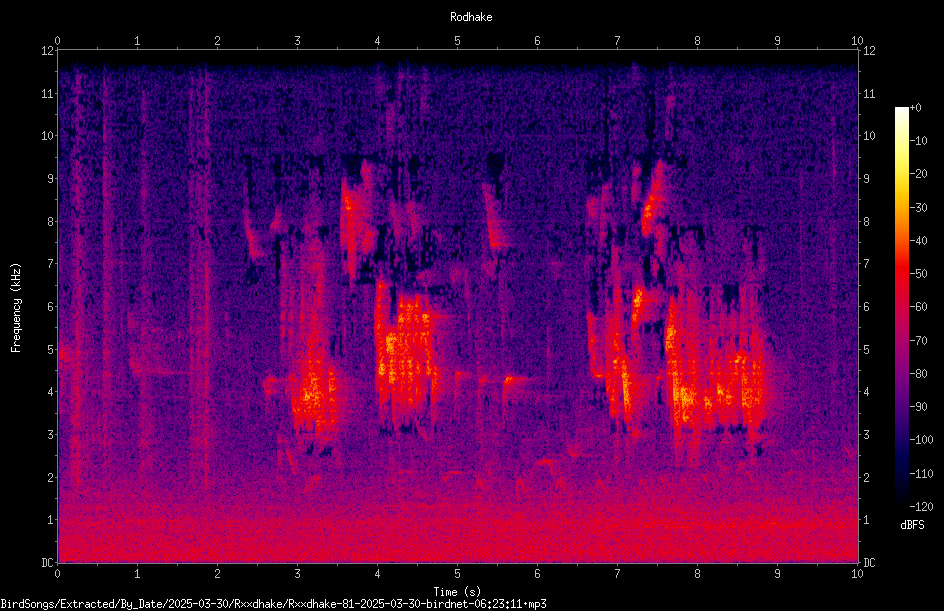Click the 2 label on the left frequency axis

point(51,477)
